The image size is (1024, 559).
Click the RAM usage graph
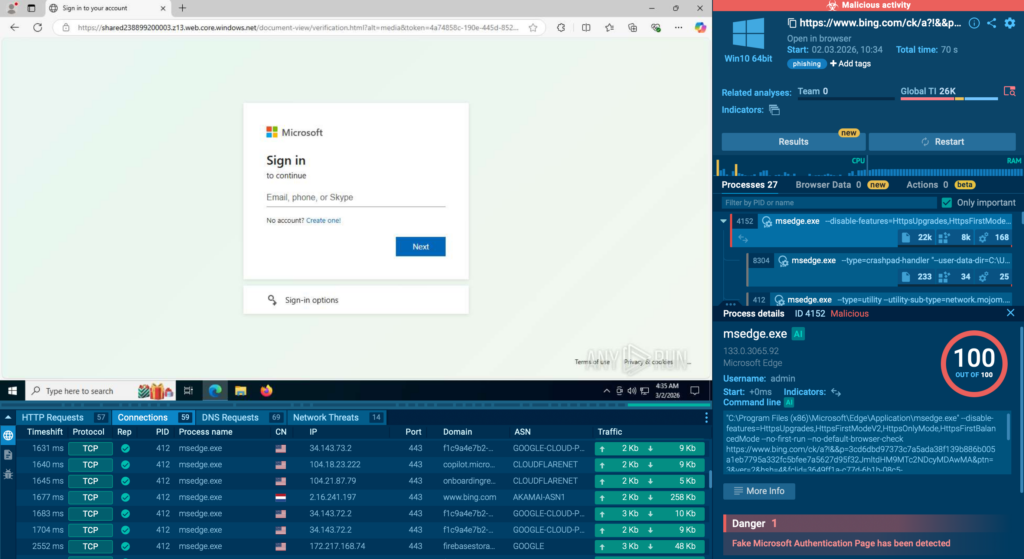[x=945, y=167]
